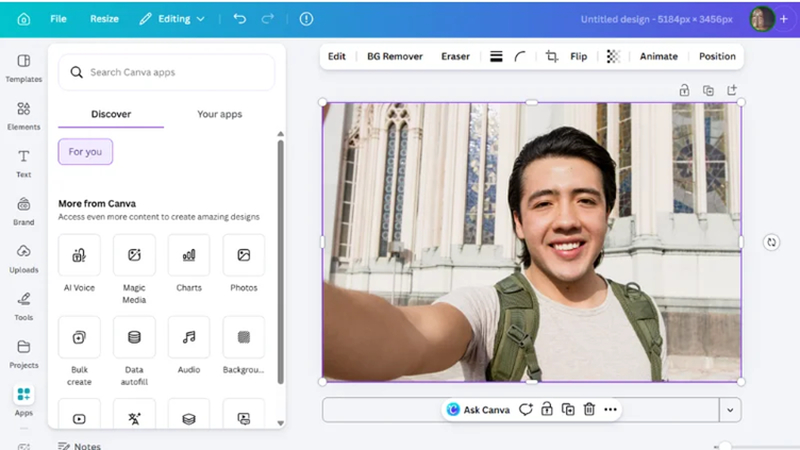Image resolution: width=800 pixels, height=450 pixels.
Task: Duplicate the page using icon above canvas
Action: [x=708, y=90]
